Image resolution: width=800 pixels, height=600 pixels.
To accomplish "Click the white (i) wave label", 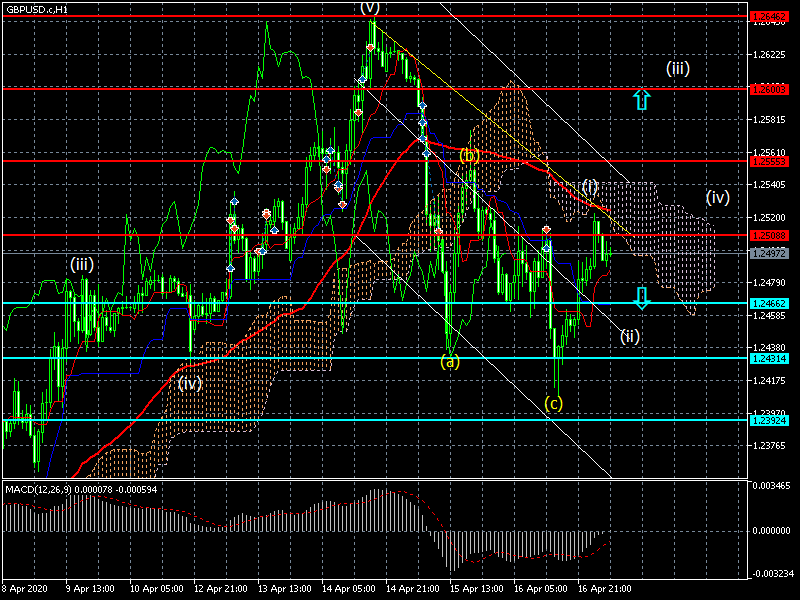I will point(590,187).
